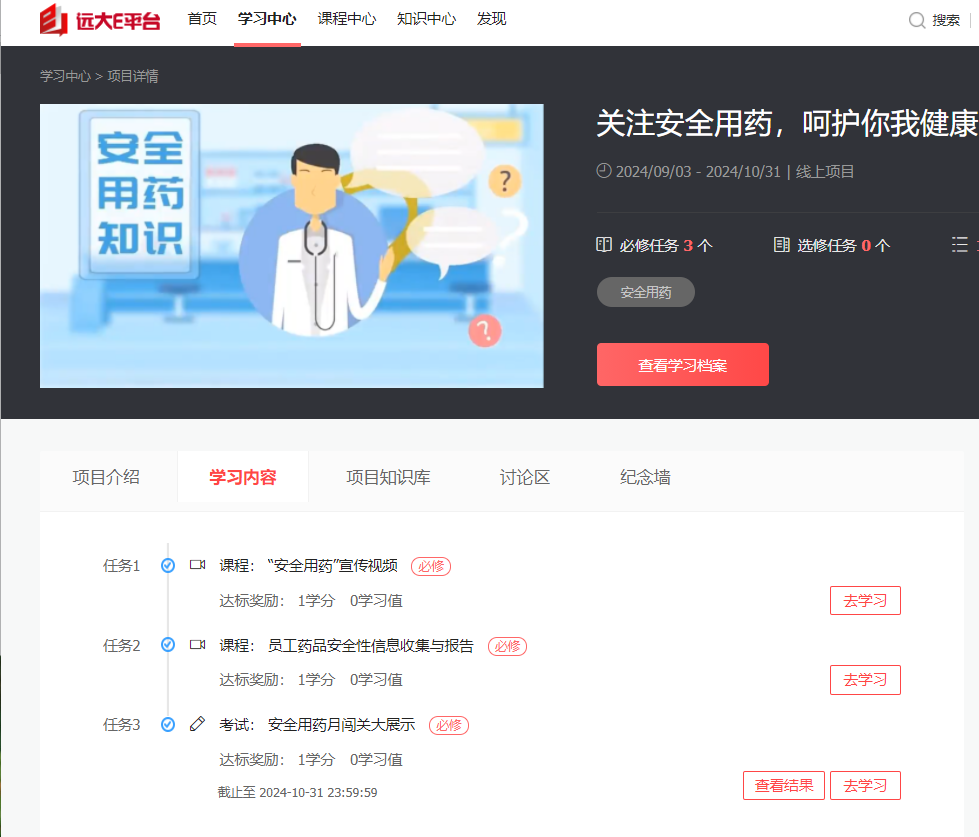The image size is (979, 837).
Task: Open search via the magnifier icon
Action: pyautogui.click(x=916, y=20)
